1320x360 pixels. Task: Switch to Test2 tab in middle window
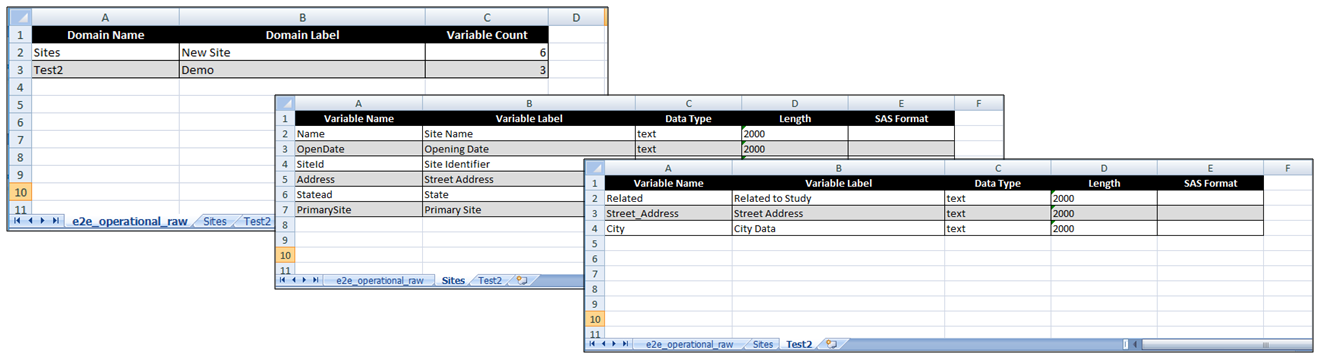coord(490,281)
